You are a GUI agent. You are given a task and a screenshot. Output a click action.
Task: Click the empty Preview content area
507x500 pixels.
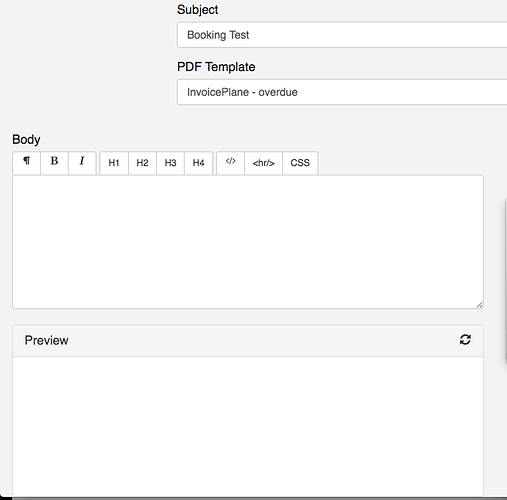click(248, 426)
